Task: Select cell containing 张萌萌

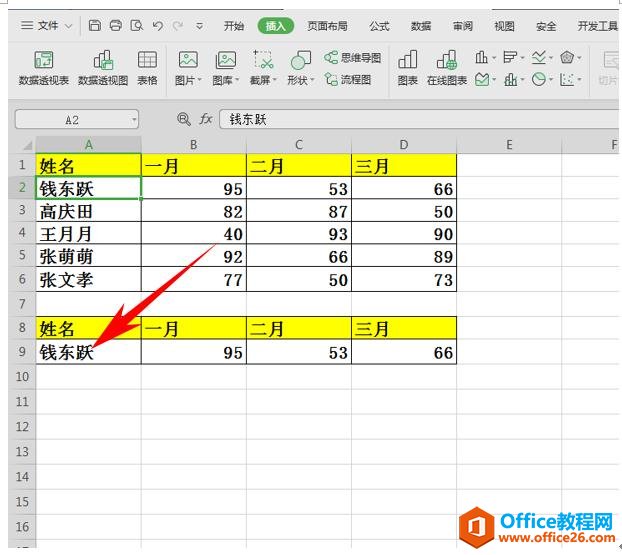Action: (88, 255)
